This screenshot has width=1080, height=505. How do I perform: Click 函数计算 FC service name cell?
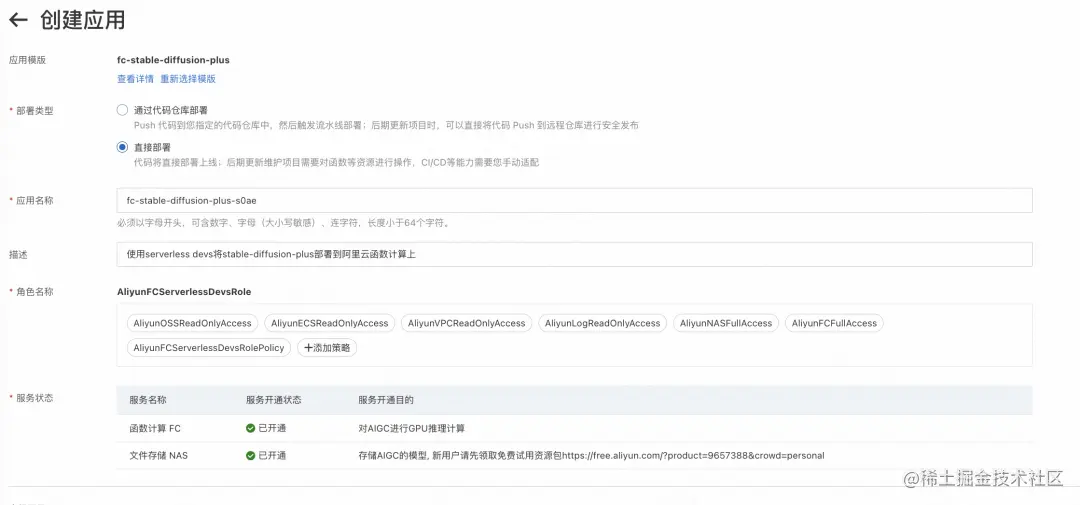[x=155, y=429]
